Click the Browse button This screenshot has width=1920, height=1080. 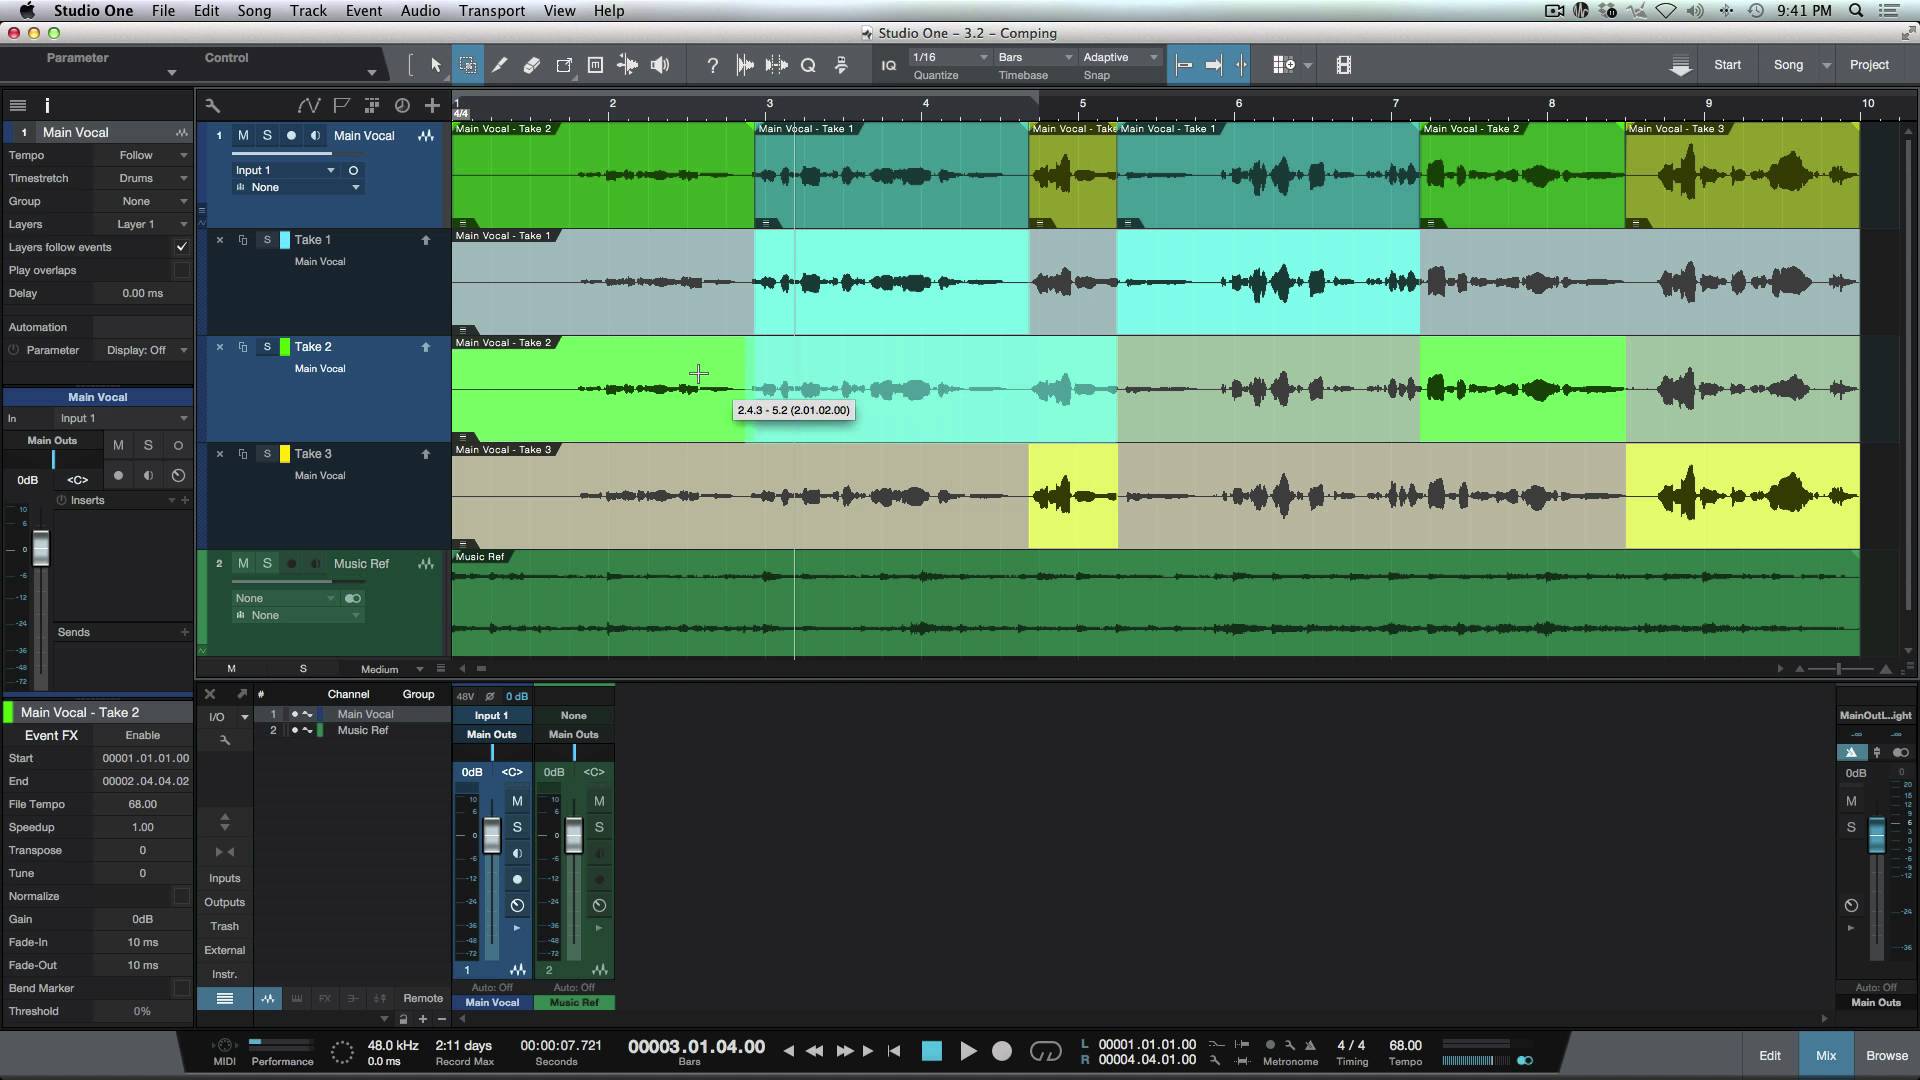pyautogui.click(x=1886, y=1055)
